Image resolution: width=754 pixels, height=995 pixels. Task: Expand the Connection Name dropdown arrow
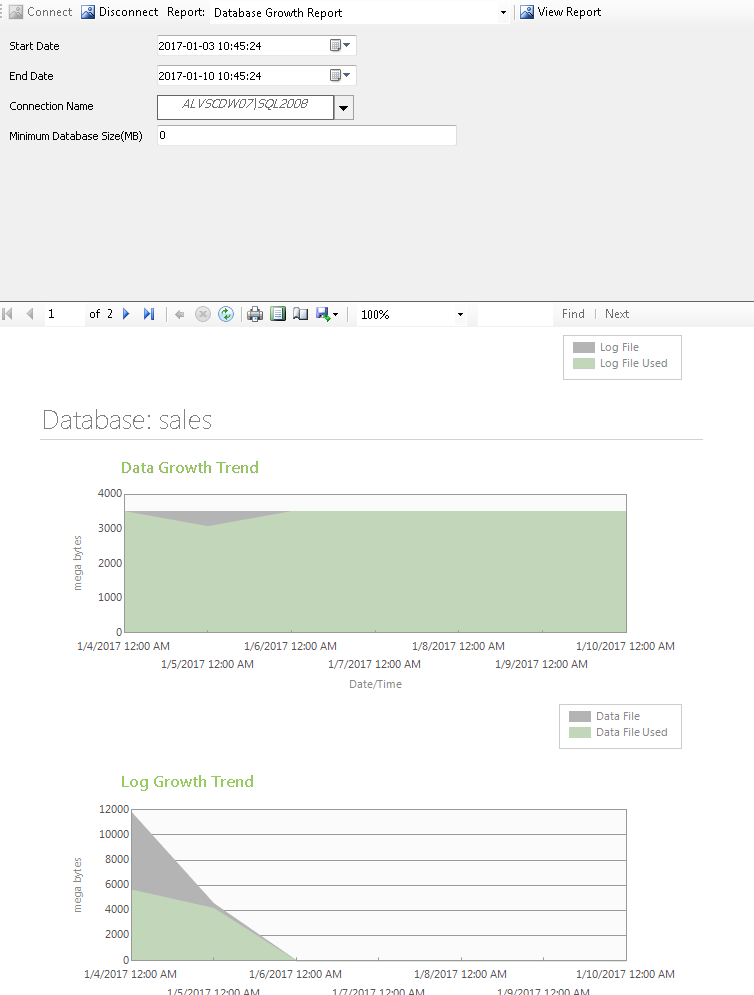343,108
